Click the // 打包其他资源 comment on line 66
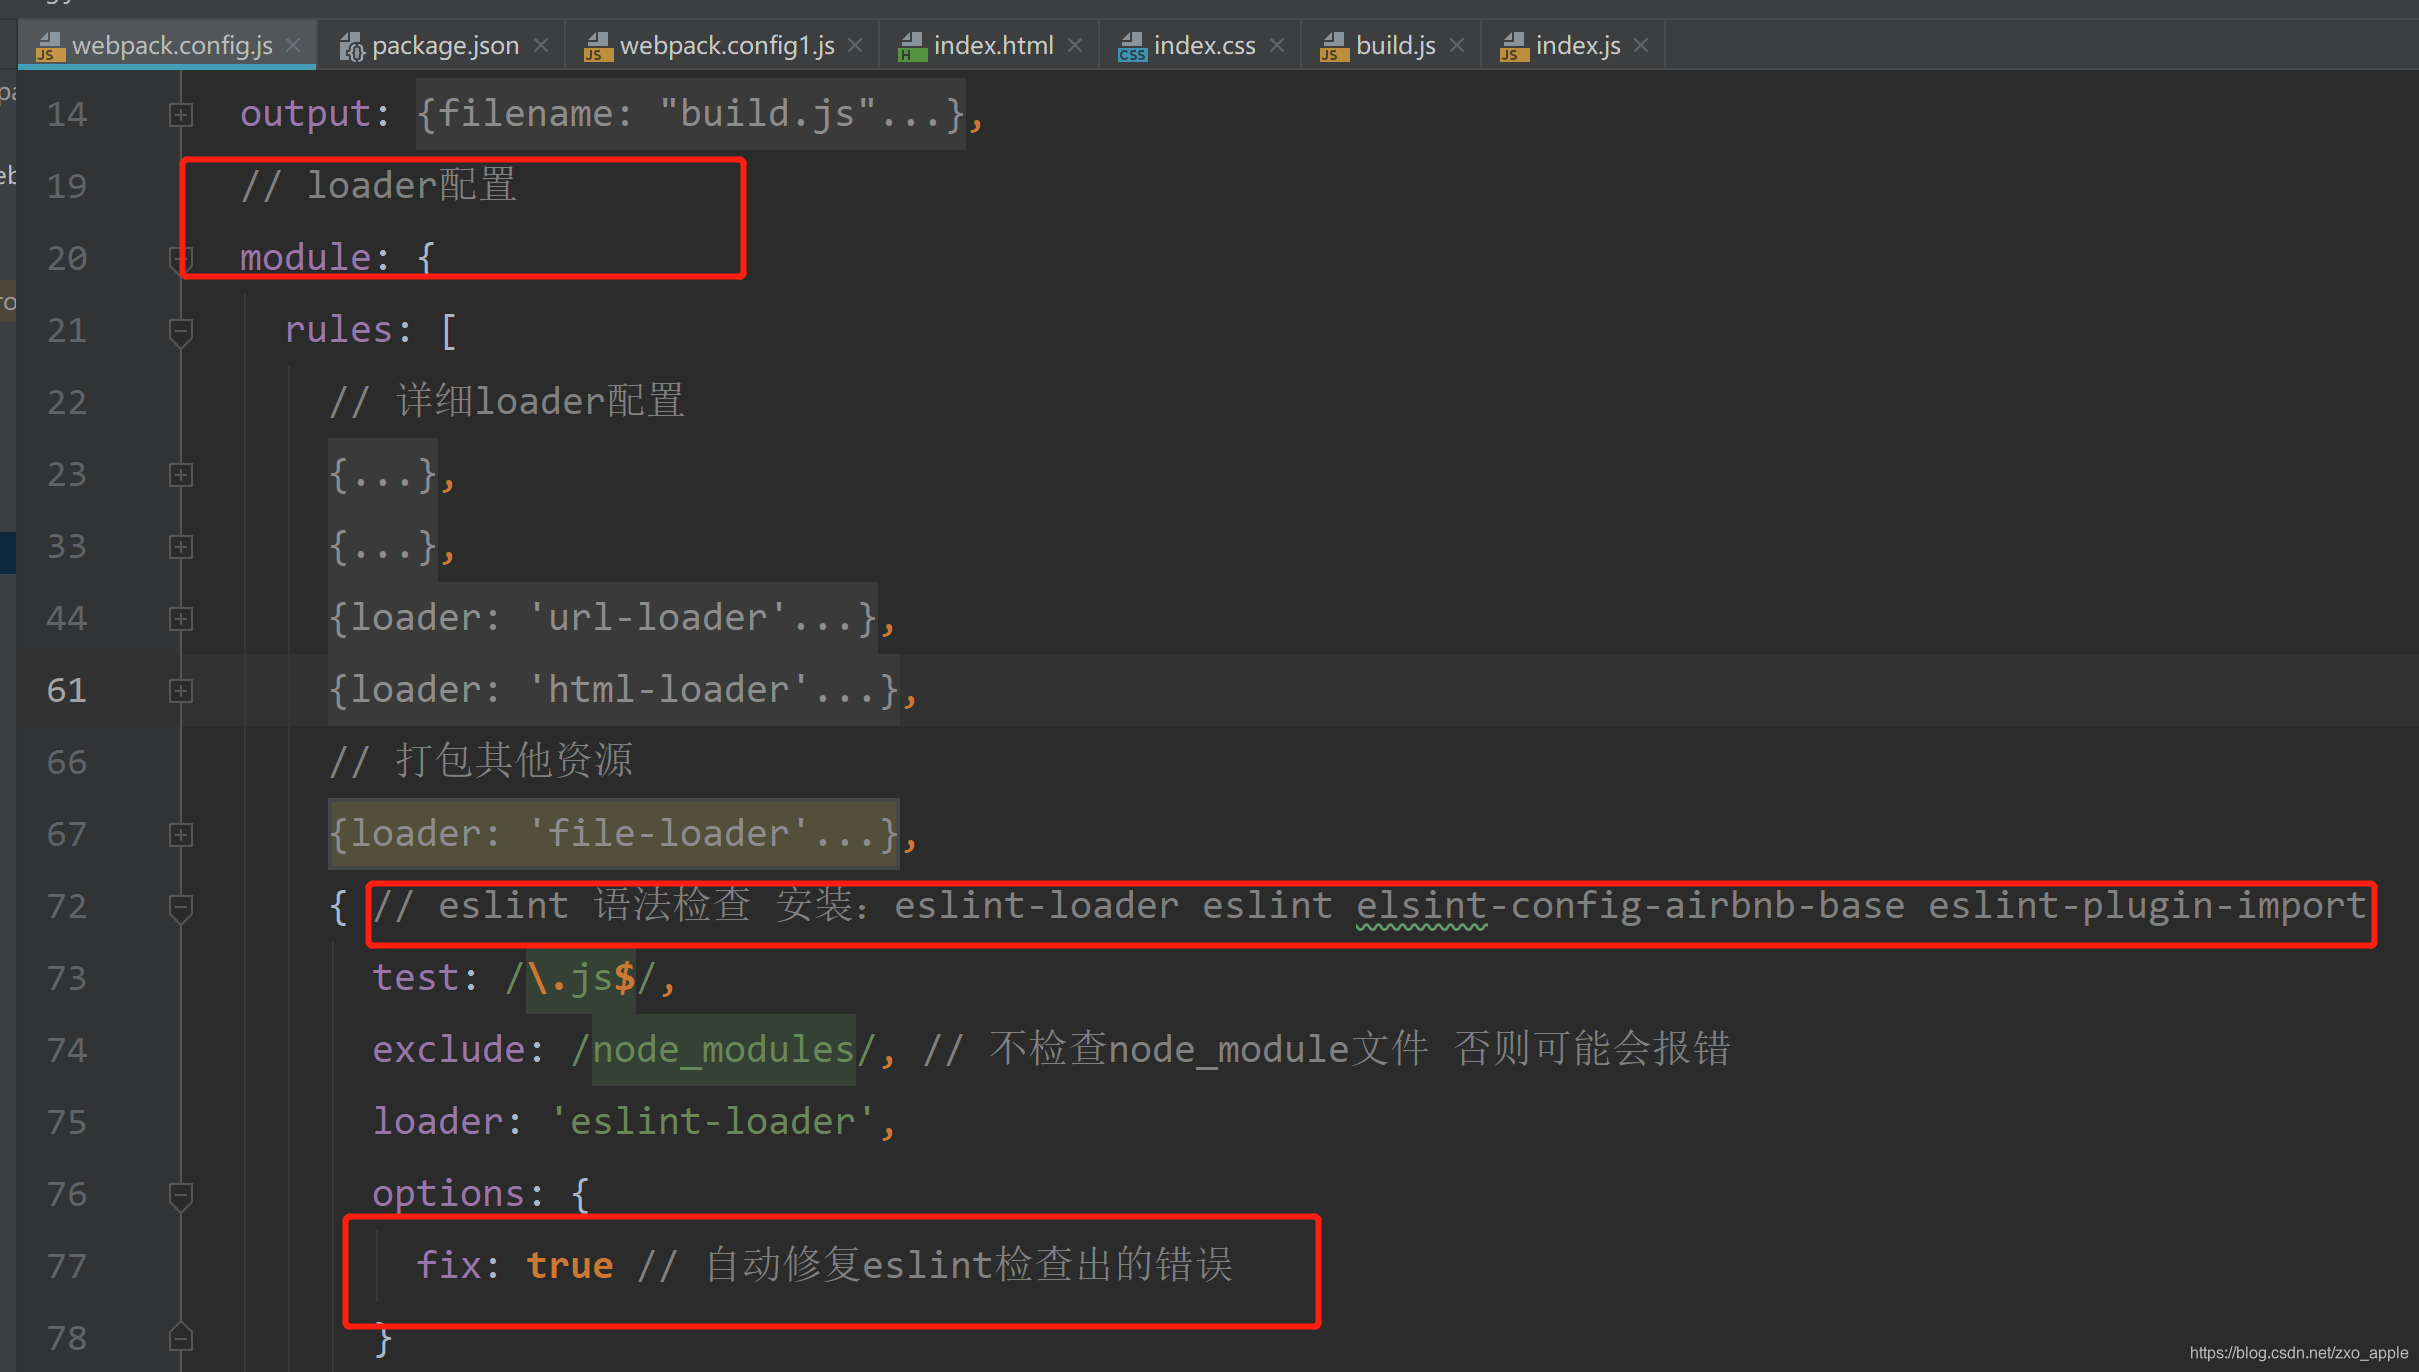This screenshot has width=2419, height=1372. click(481, 762)
